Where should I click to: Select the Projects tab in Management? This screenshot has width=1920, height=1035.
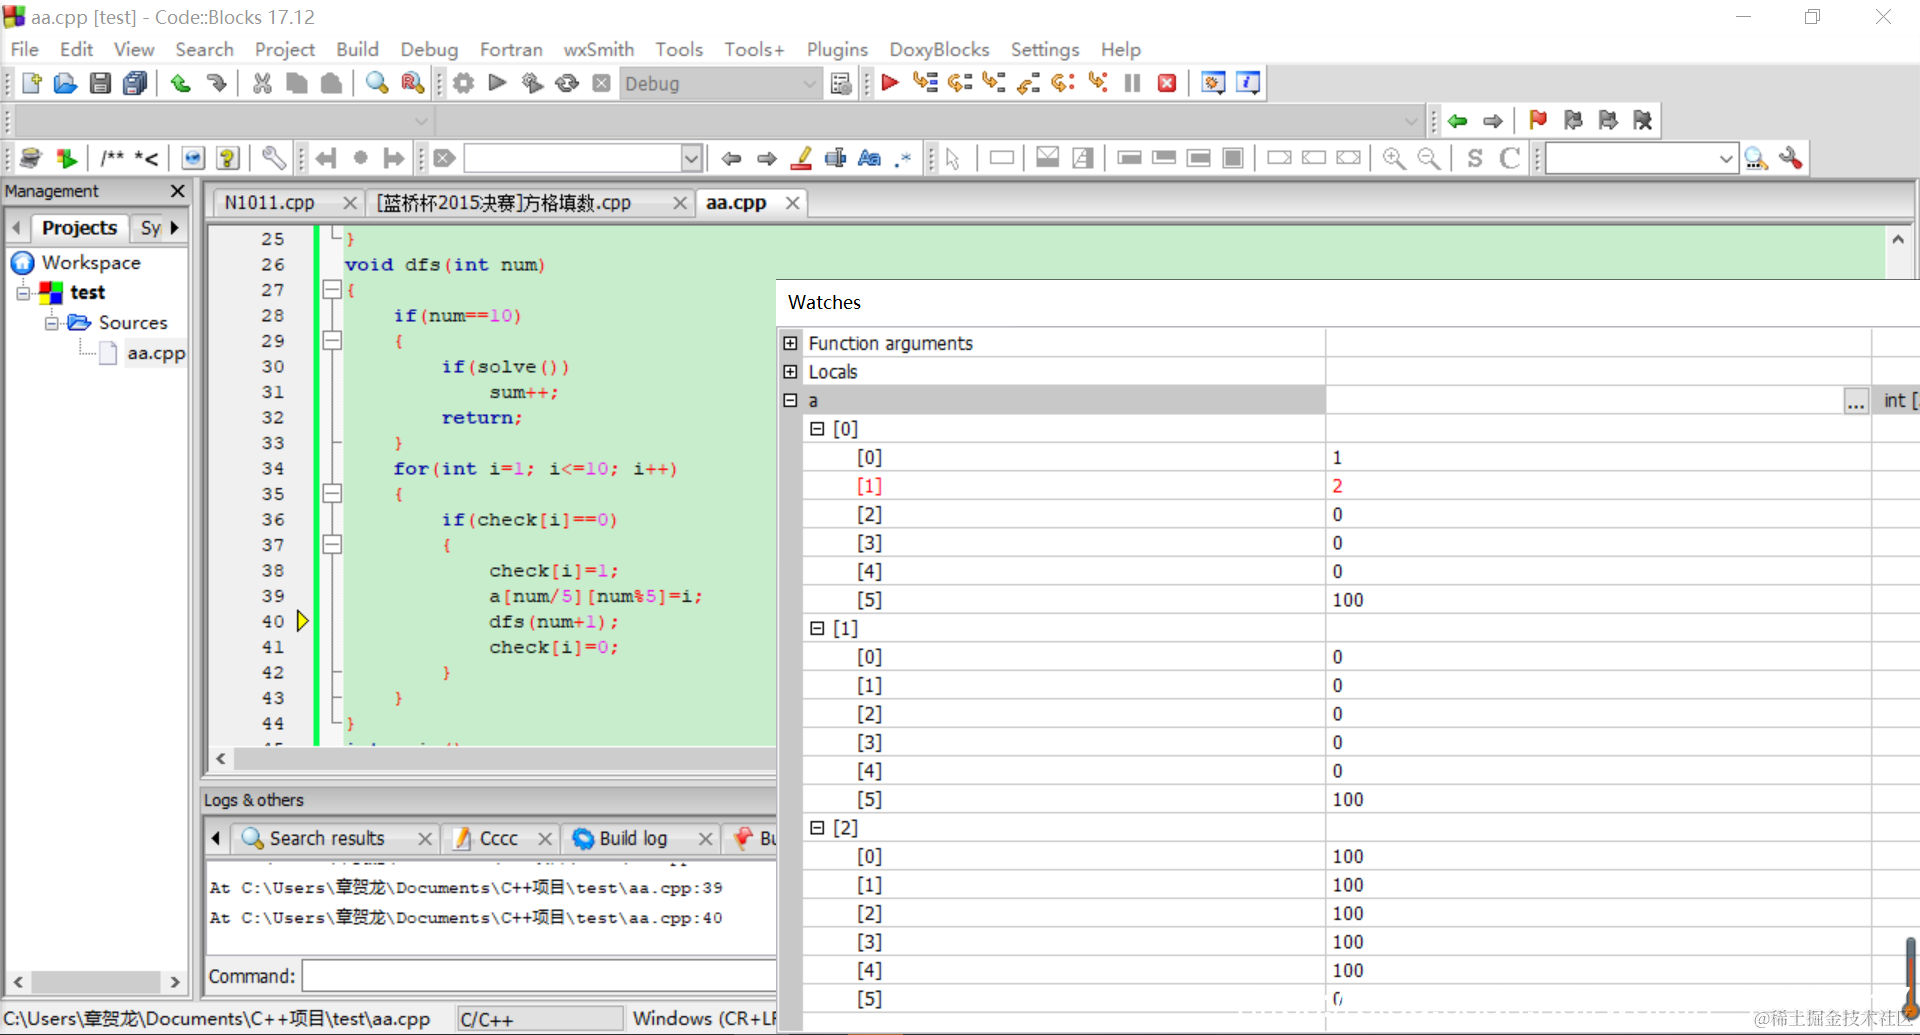click(x=79, y=228)
